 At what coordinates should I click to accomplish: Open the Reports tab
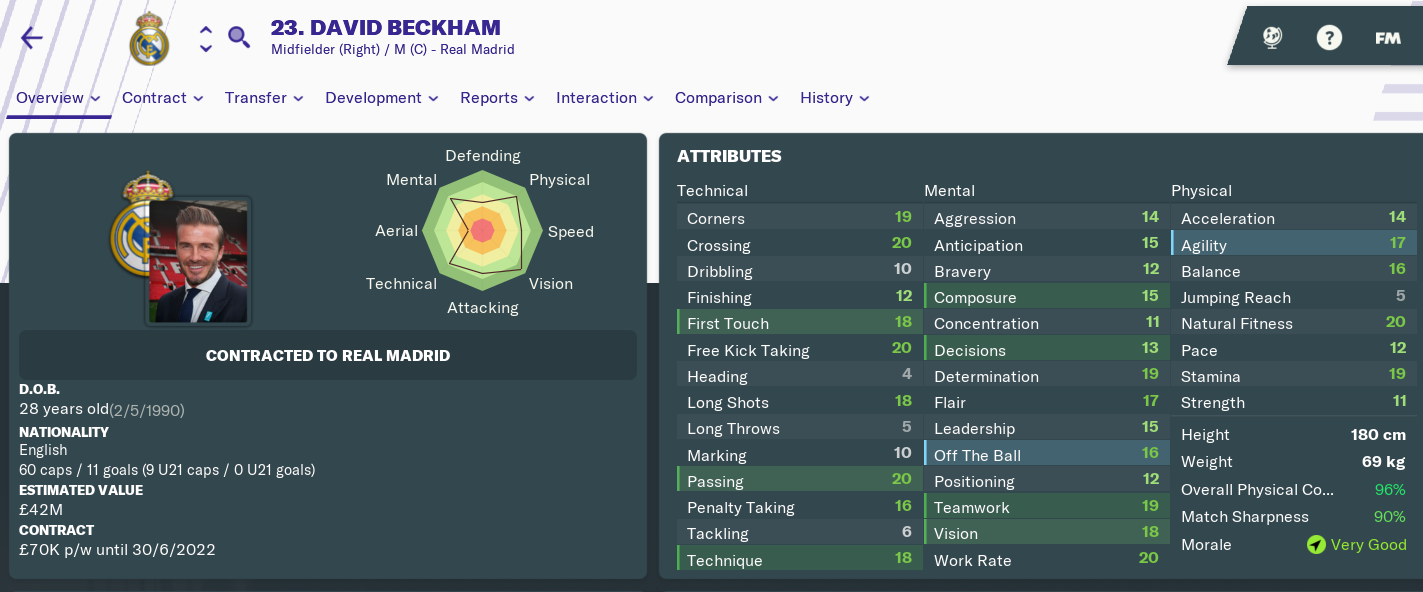click(498, 98)
